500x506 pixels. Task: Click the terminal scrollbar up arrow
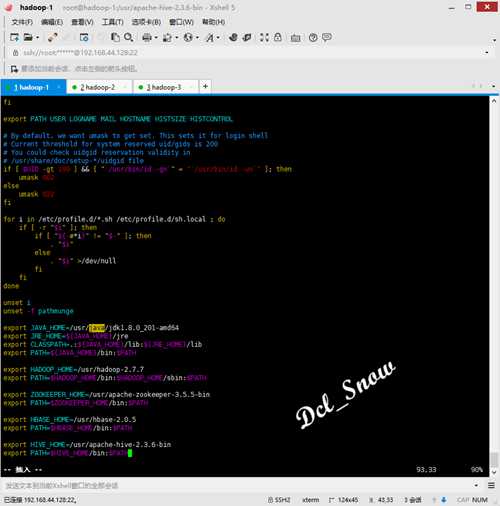pyautogui.click(x=494, y=101)
